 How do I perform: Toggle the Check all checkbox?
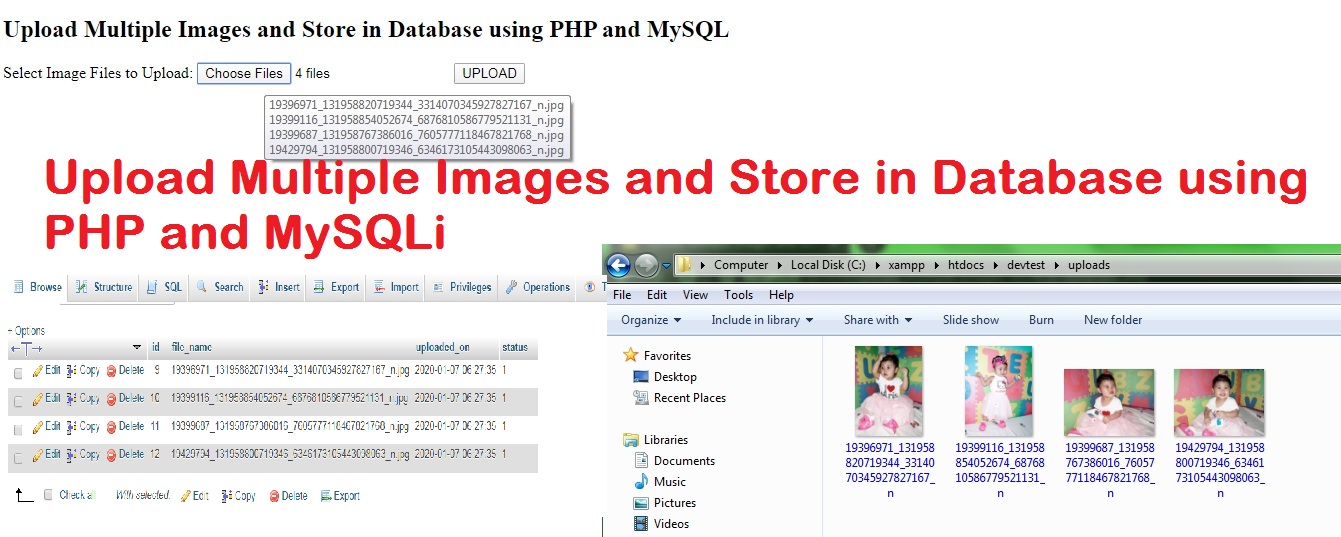point(48,496)
